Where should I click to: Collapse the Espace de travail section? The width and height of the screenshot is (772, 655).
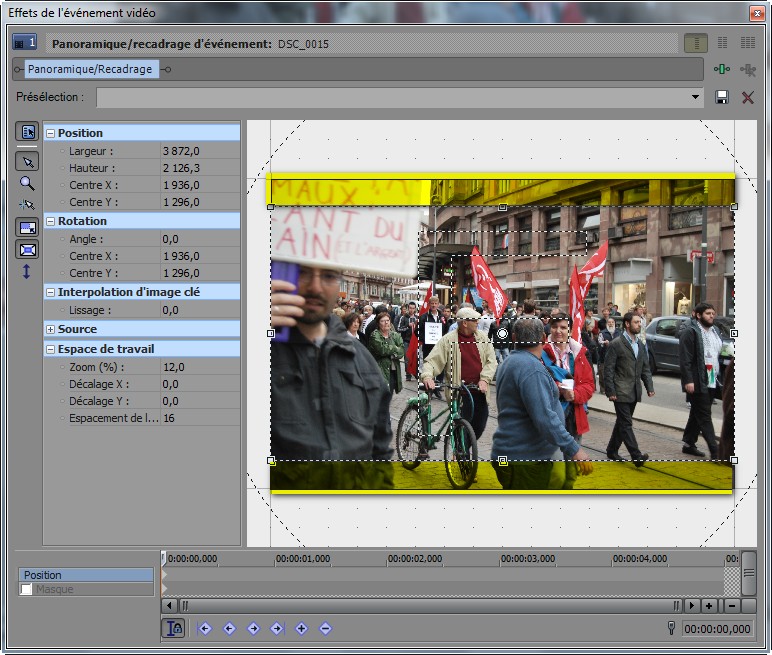[x=51, y=349]
